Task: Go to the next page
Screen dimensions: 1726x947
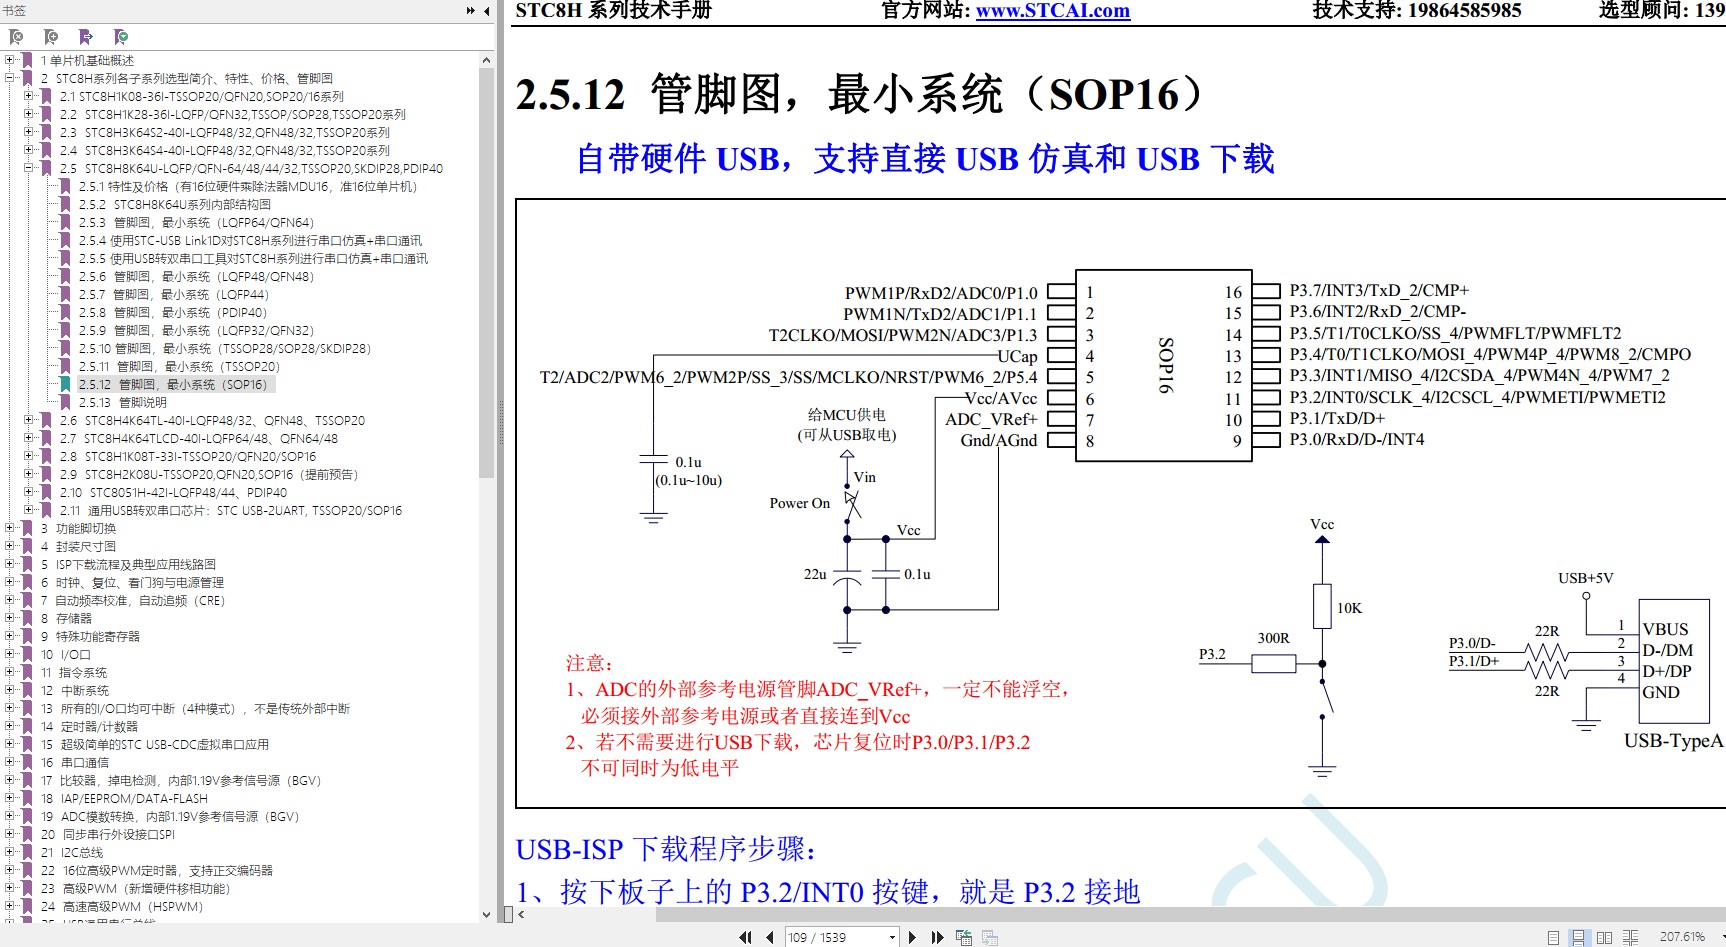Action: point(912,937)
